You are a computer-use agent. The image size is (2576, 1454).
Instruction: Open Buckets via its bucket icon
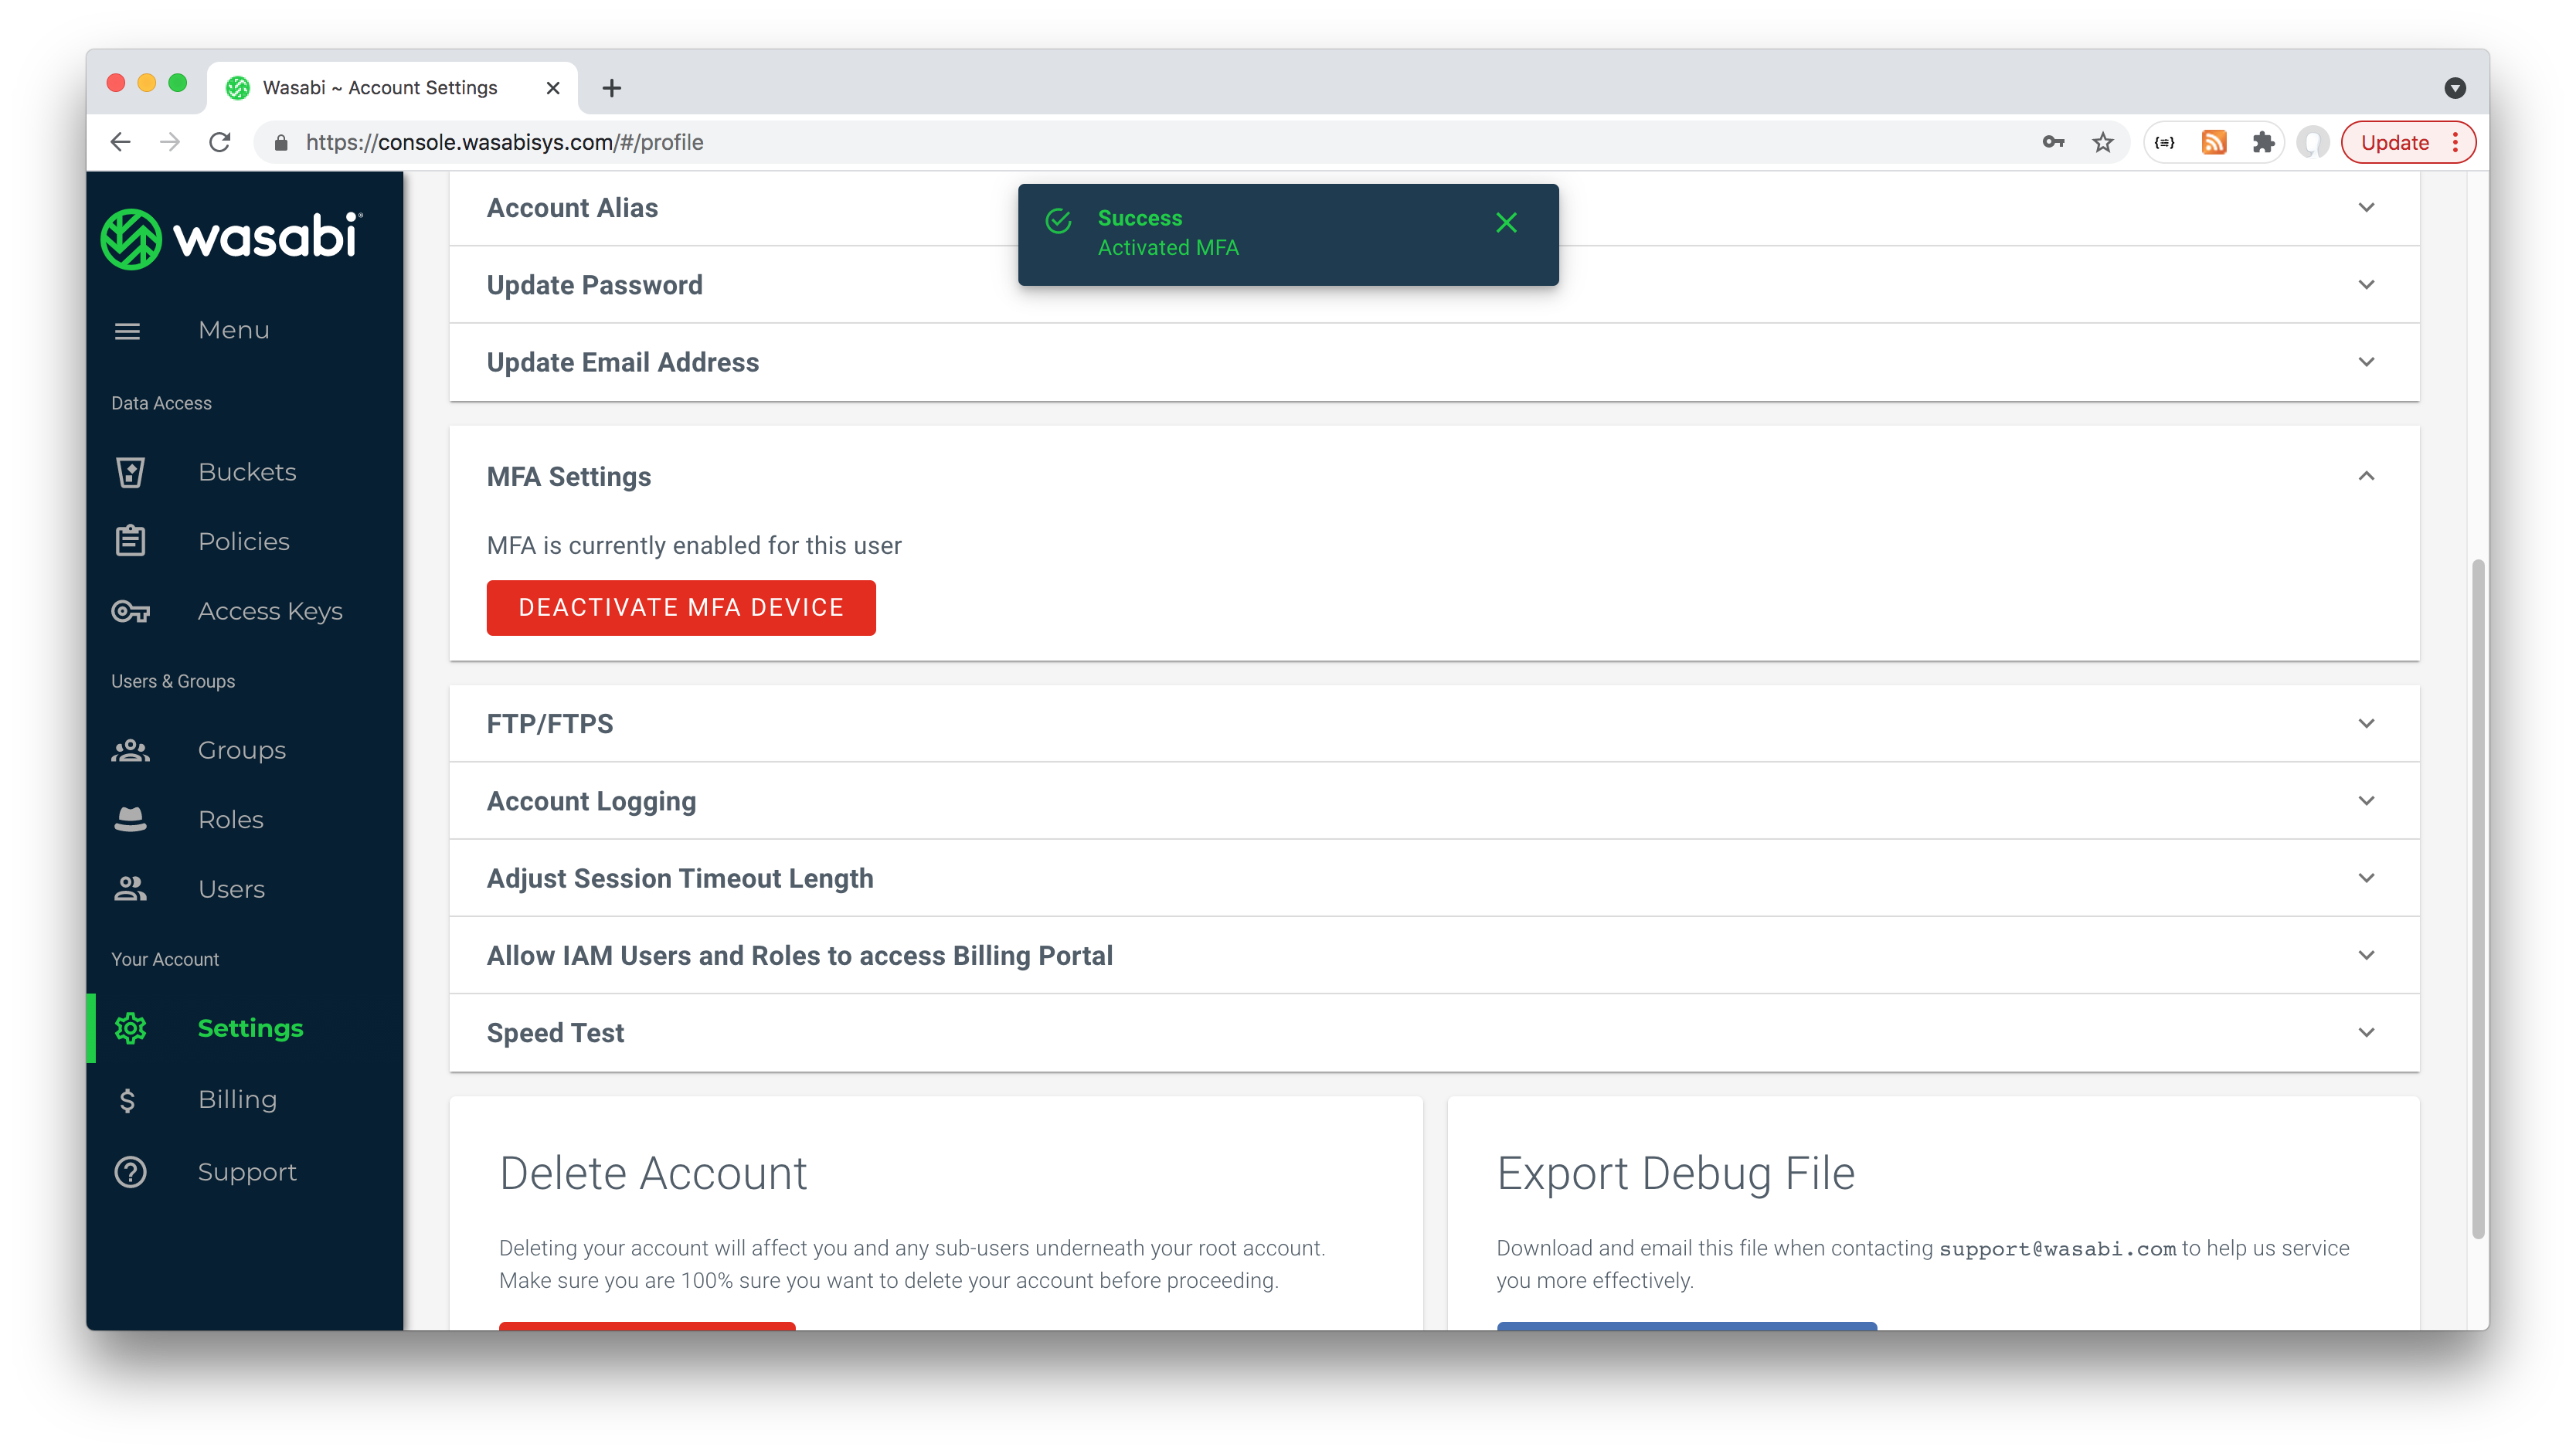click(x=130, y=472)
